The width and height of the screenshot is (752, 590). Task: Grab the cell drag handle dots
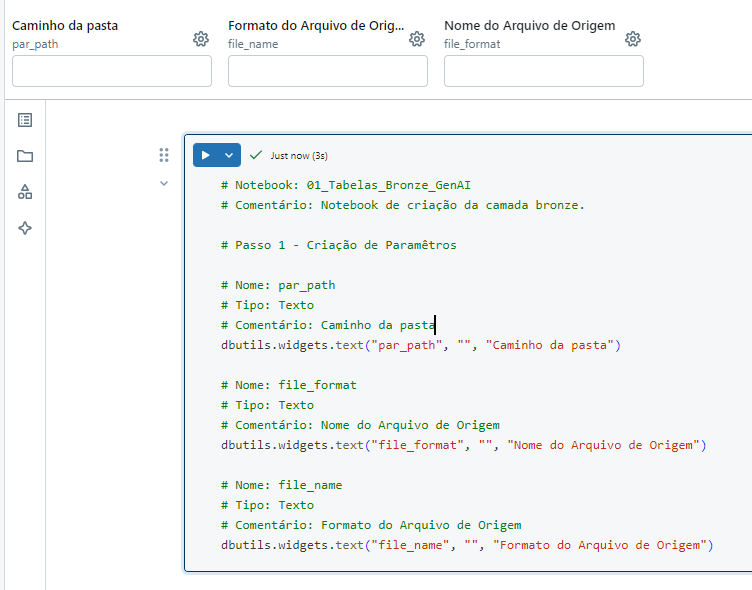click(164, 155)
